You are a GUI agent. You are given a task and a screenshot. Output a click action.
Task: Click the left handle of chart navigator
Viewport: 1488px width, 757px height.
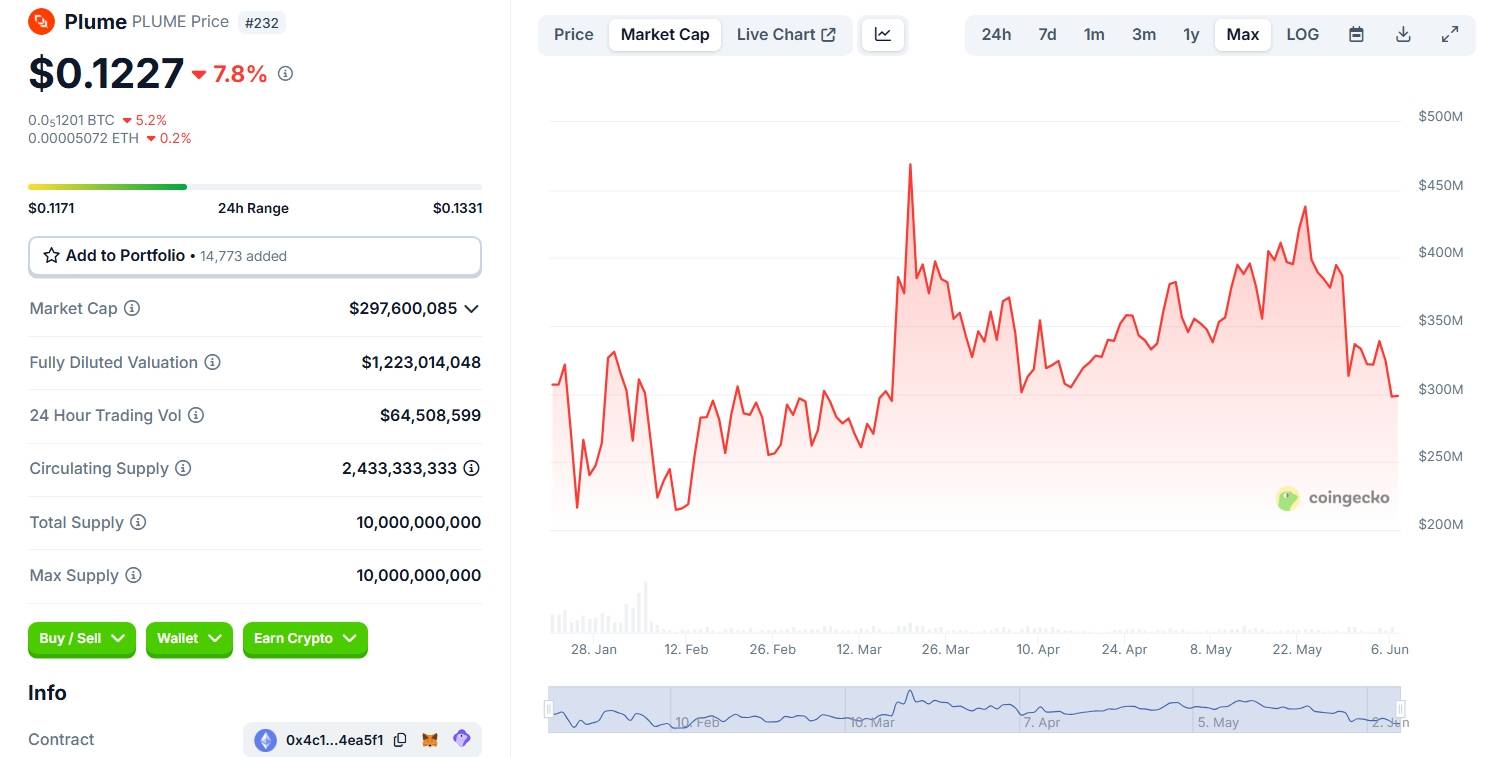pos(548,709)
